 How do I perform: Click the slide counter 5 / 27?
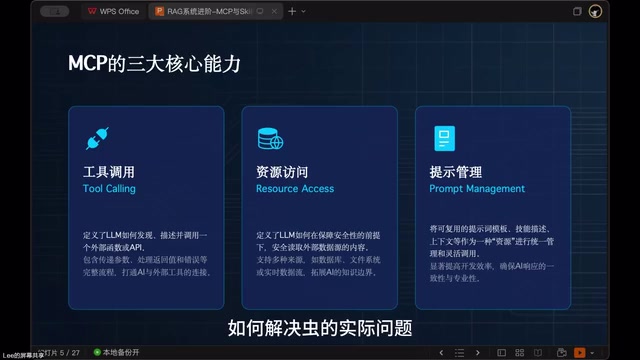pyautogui.click(x=70, y=353)
